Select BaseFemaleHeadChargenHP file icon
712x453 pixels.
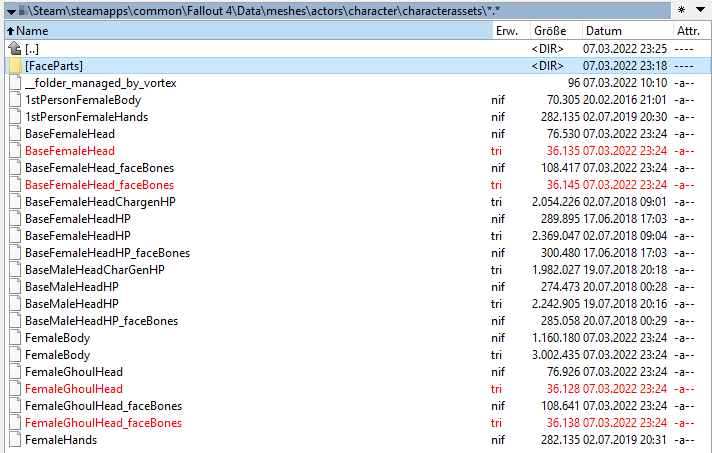(x=15, y=202)
